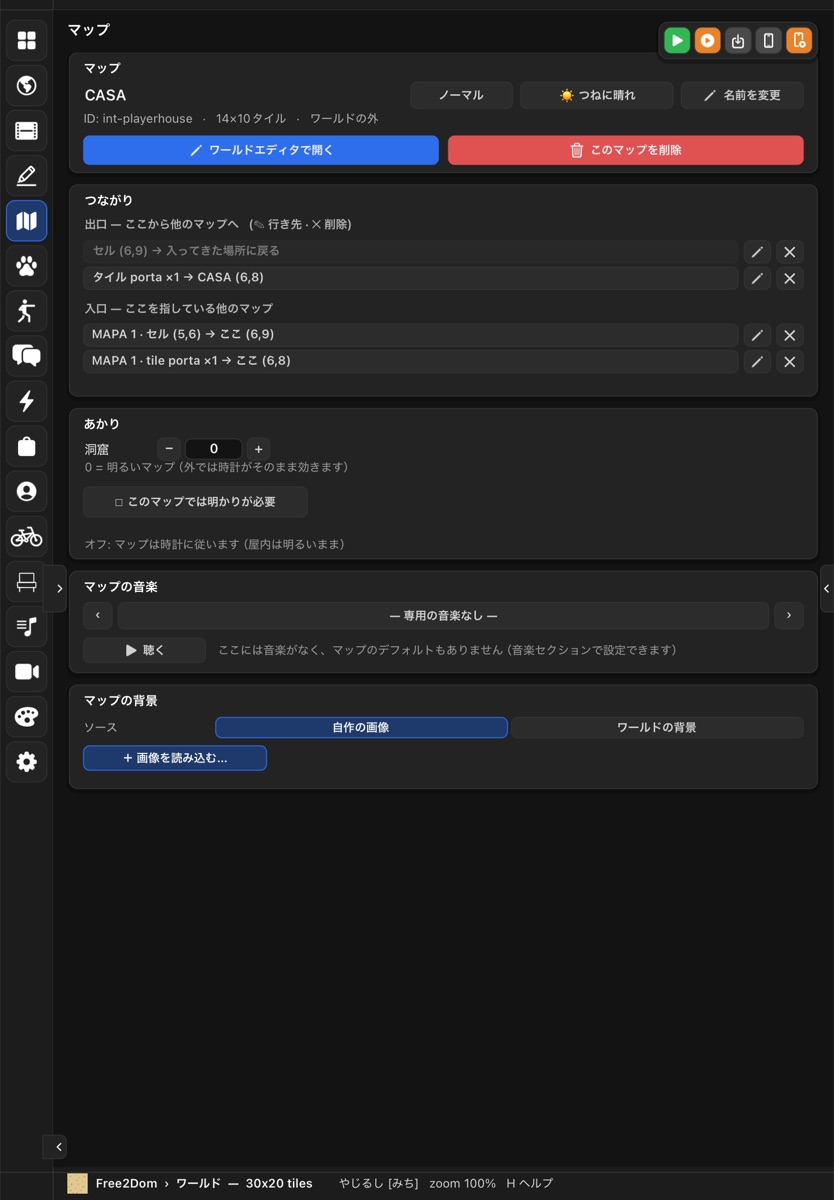This screenshot has height=1200, width=834.
Task: Open the bicycle section
Action: 27,537
